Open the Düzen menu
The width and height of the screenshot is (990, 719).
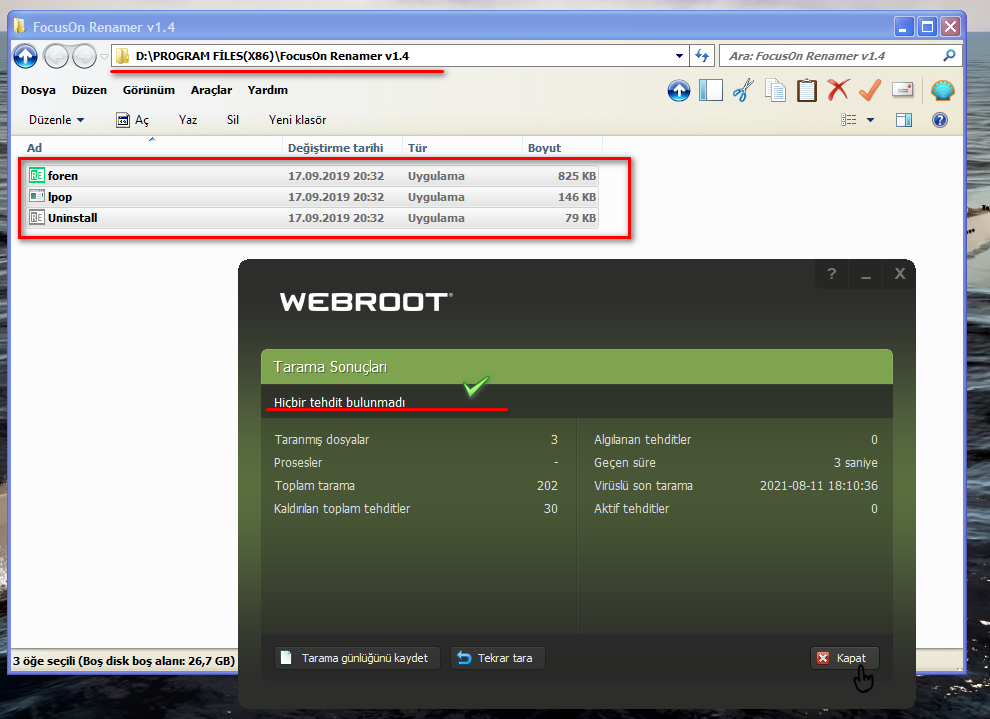[x=89, y=90]
